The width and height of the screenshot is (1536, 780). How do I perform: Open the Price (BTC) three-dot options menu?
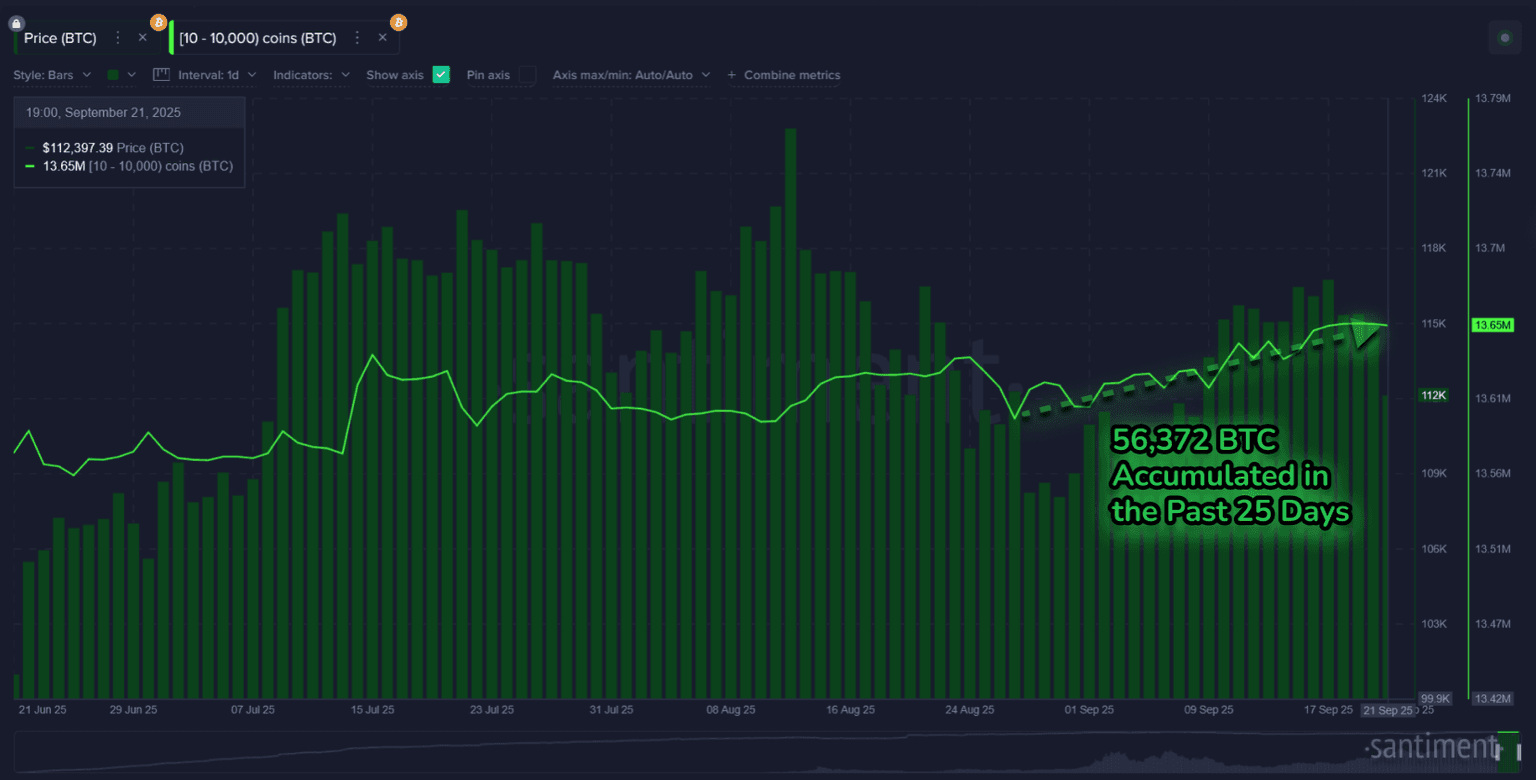118,37
